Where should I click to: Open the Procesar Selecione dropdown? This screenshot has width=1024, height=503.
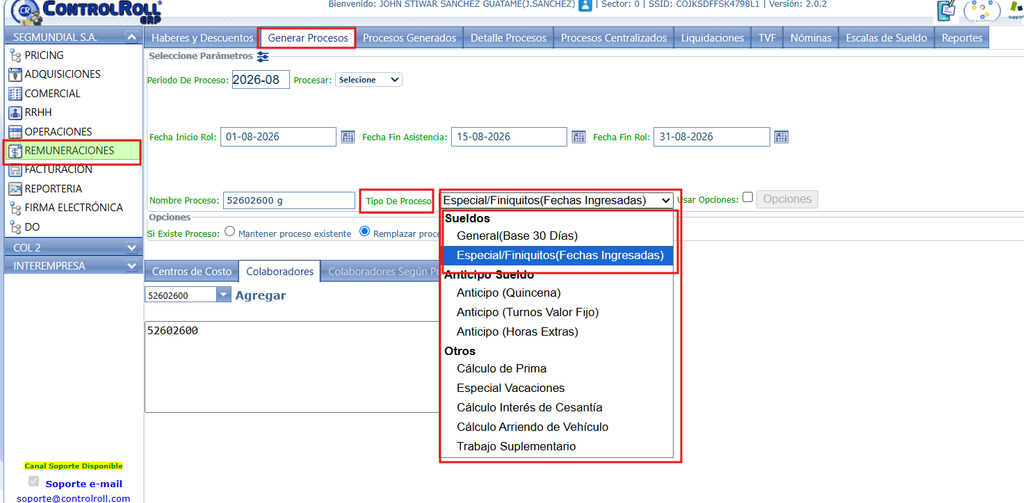tap(369, 80)
